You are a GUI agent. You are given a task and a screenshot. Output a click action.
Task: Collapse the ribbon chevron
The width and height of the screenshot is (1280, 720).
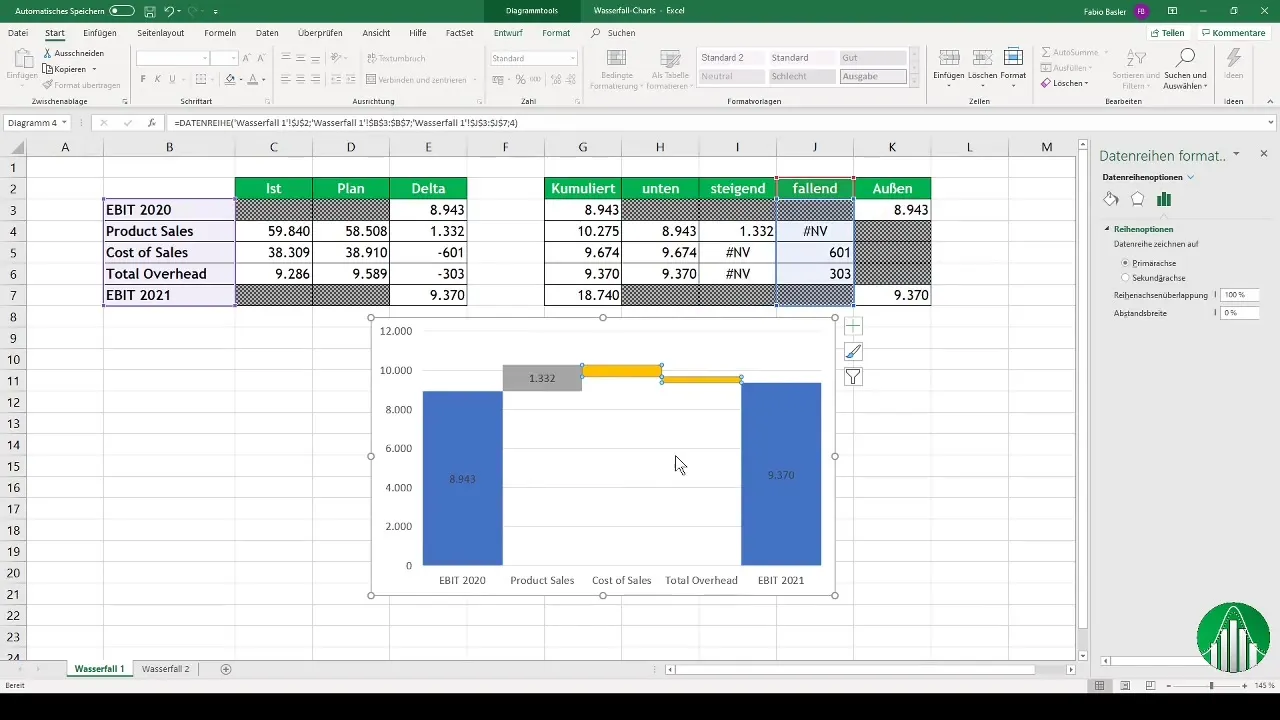1268,102
